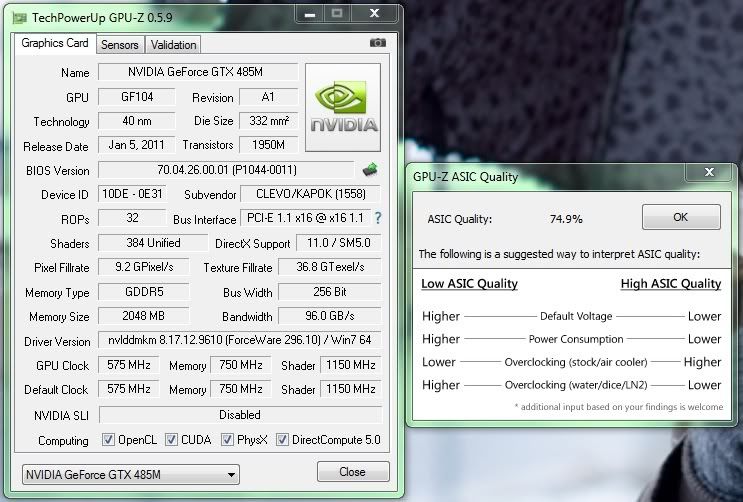Toggle the OpenCL checkbox
Image resolution: width=743 pixels, height=502 pixels.
click(x=108, y=439)
